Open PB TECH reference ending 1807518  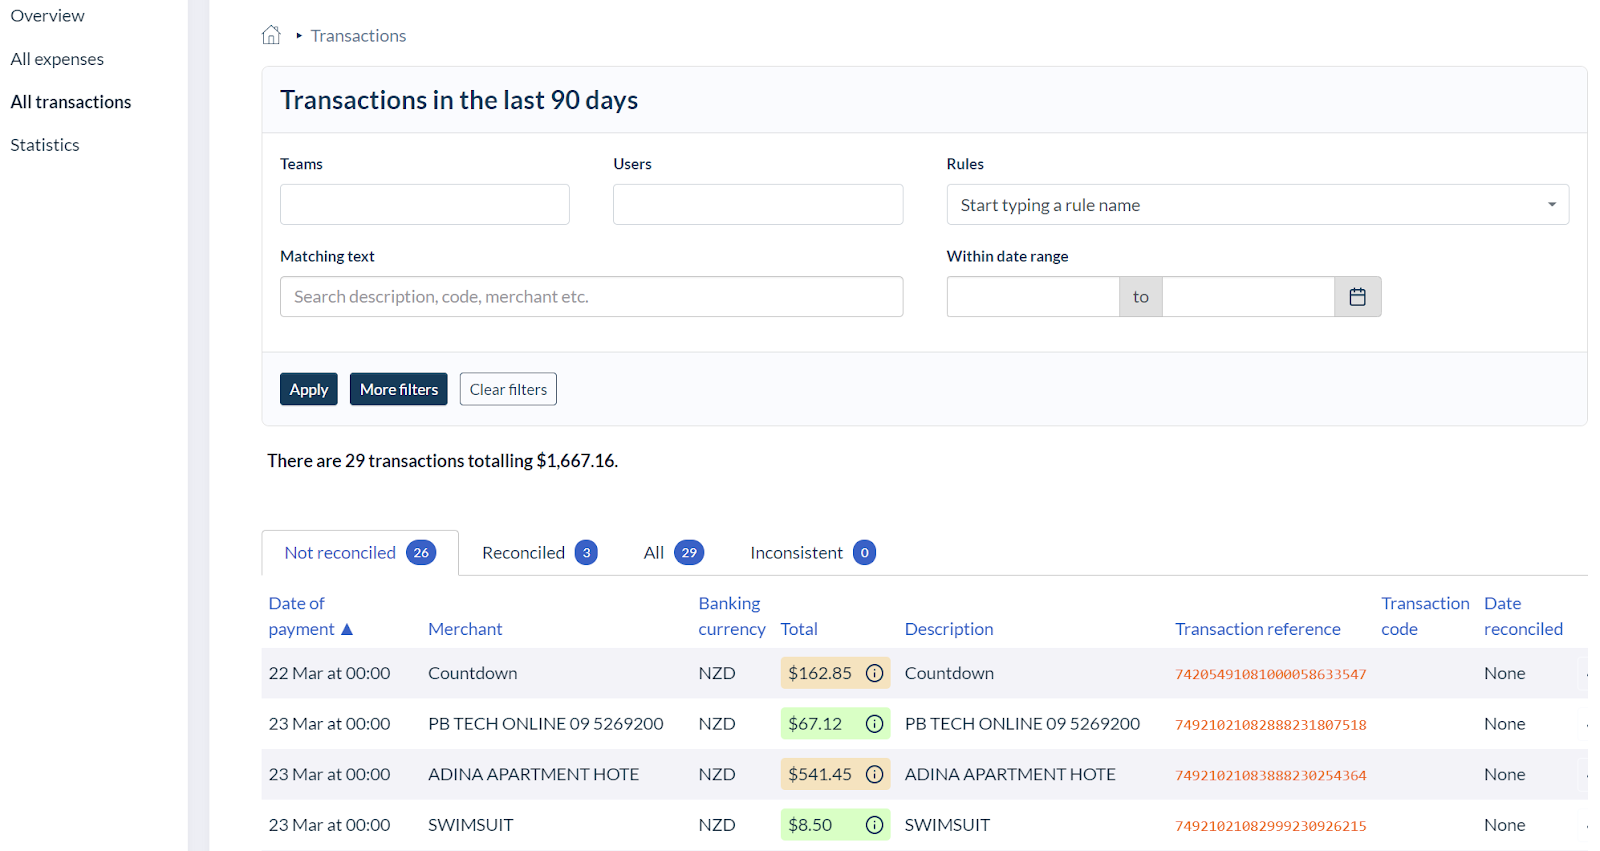pos(1270,725)
